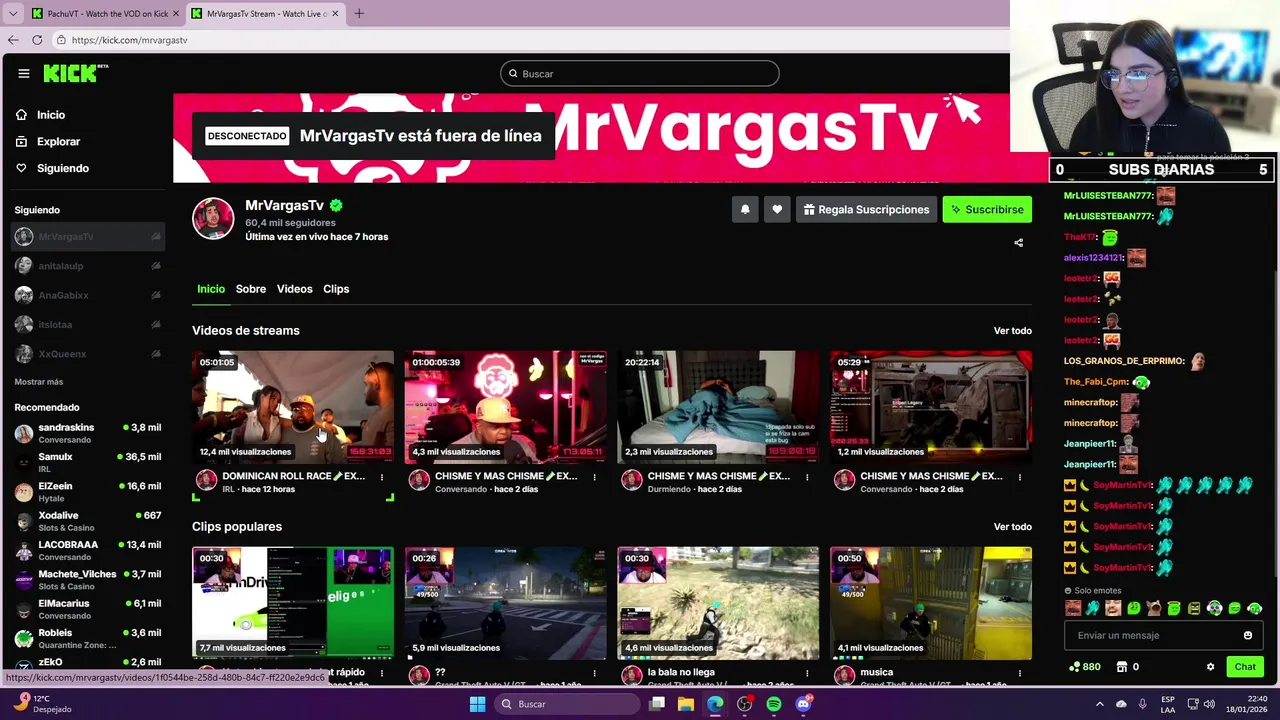Viewport: 1280px width, 720px height.
Task: Click MrVargasTv profile avatar
Action: pos(213,219)
